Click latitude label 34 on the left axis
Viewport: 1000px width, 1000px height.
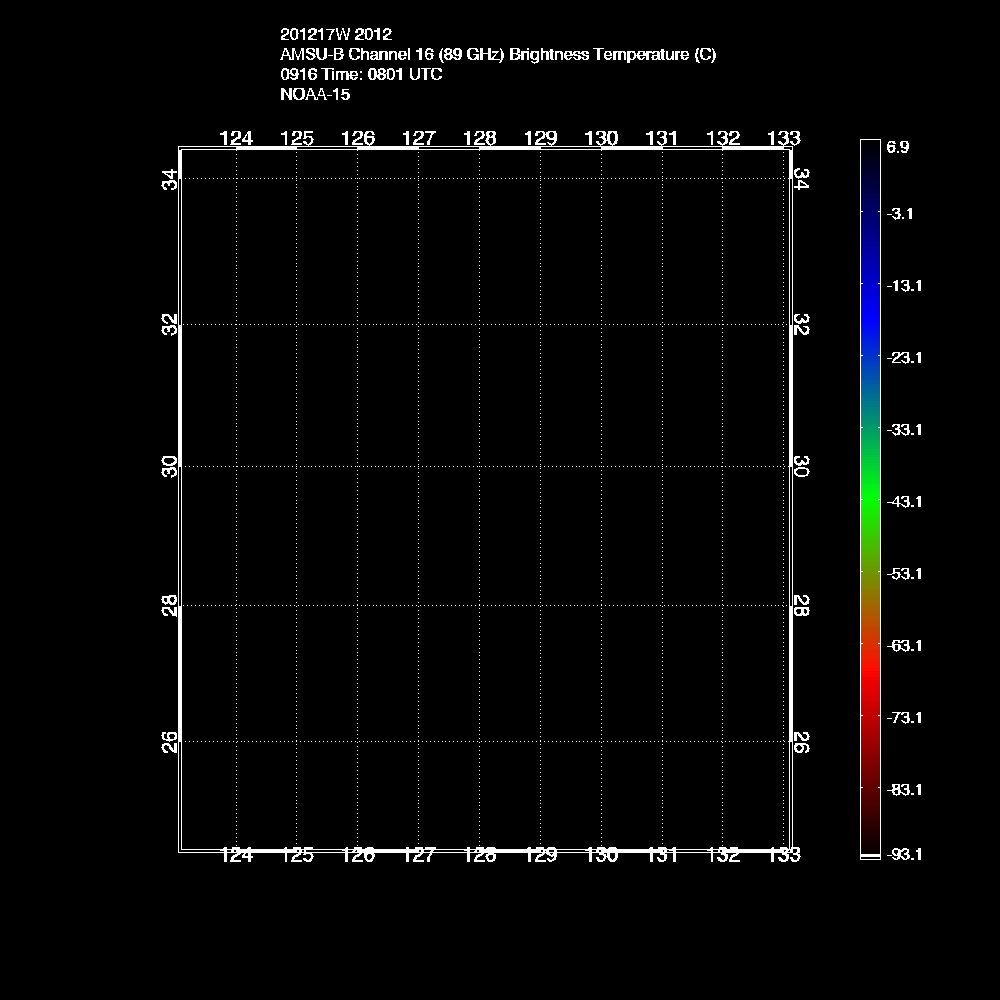tap(171, 180)
